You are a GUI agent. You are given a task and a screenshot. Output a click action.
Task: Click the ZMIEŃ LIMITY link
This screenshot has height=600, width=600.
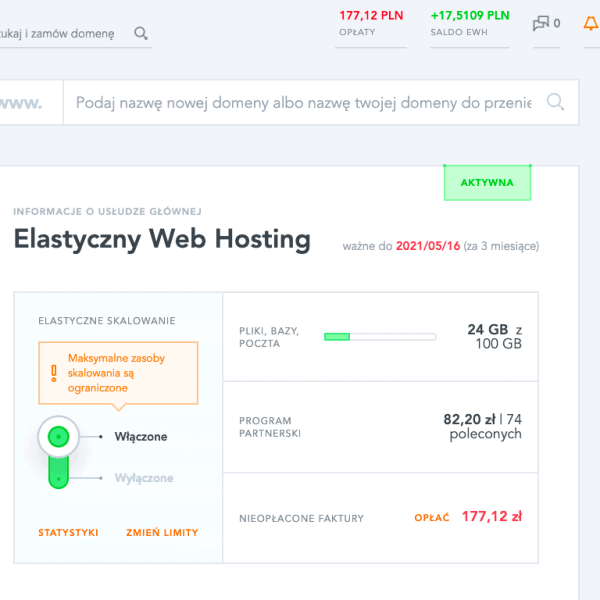pos(162,533)
